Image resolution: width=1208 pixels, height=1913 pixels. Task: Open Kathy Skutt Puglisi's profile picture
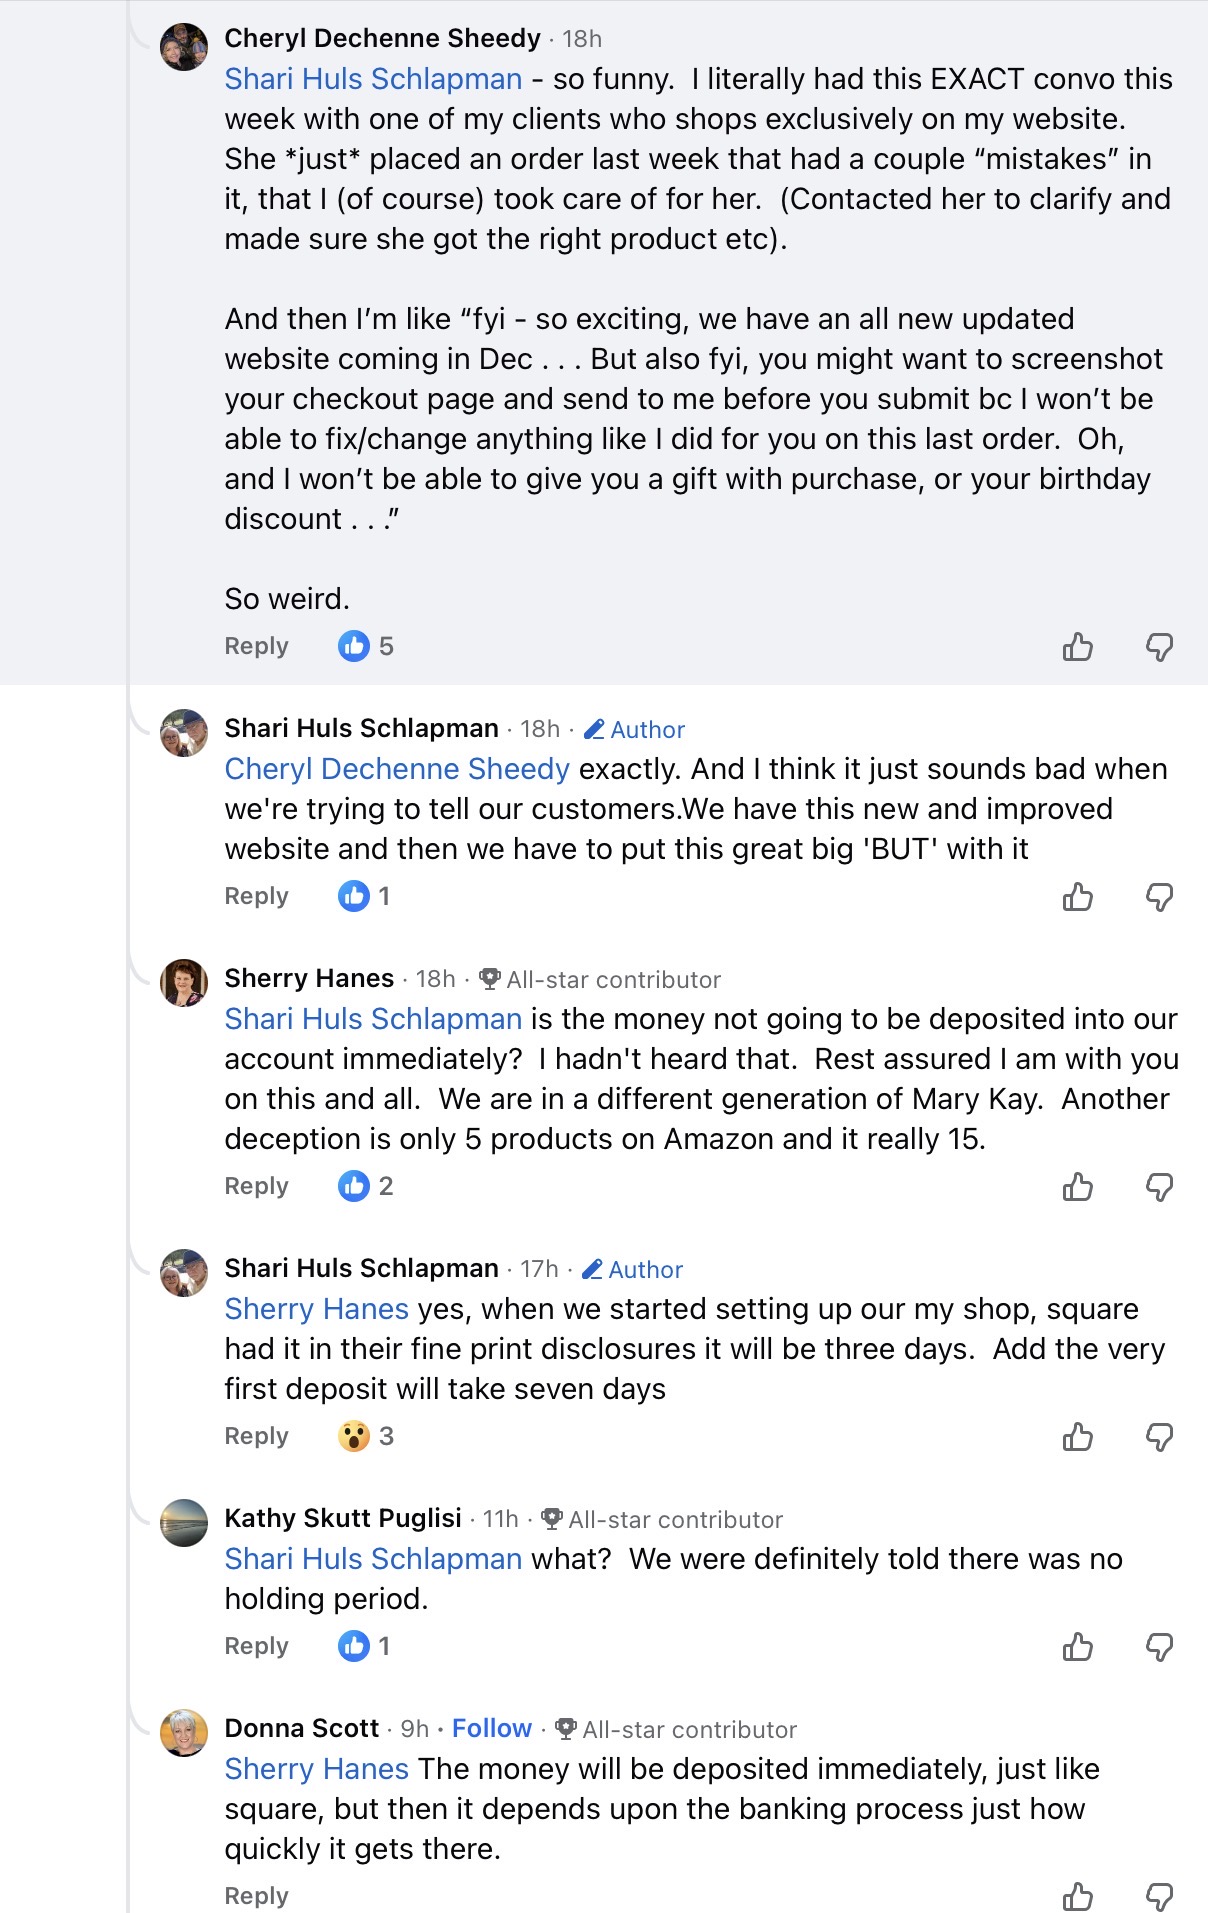pos(184,1523)
